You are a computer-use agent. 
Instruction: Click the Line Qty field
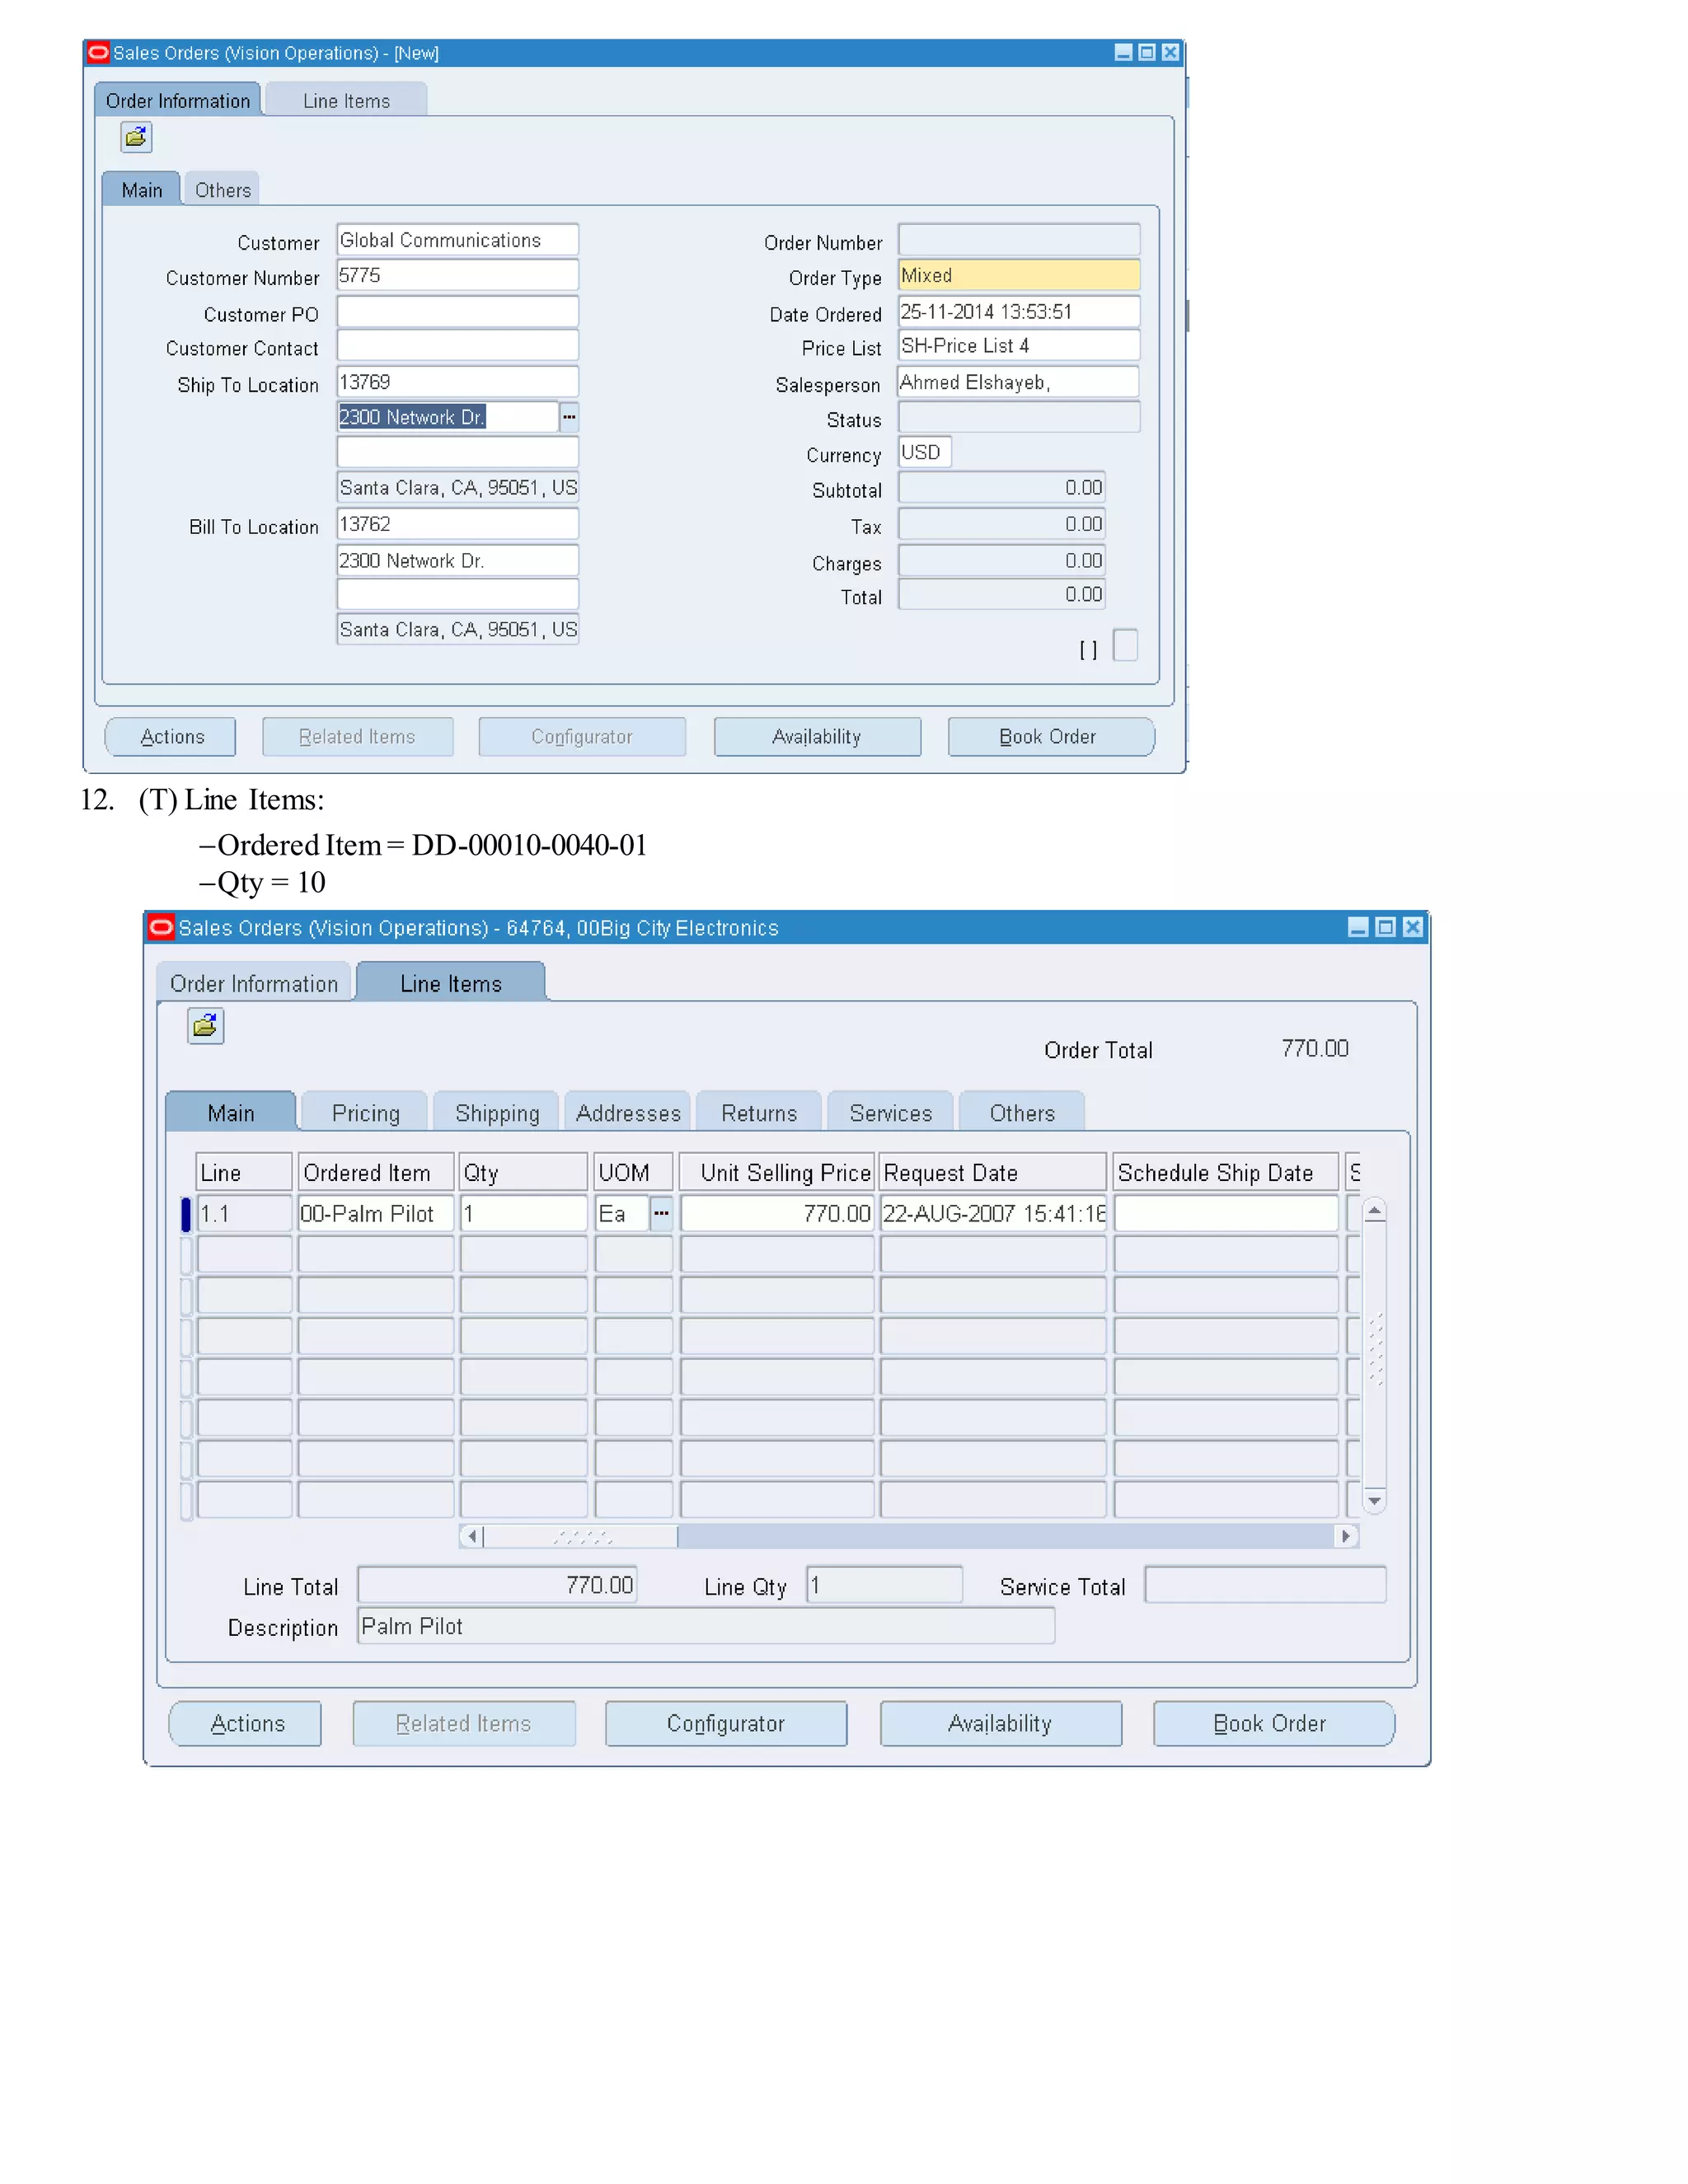(884, 1585)
